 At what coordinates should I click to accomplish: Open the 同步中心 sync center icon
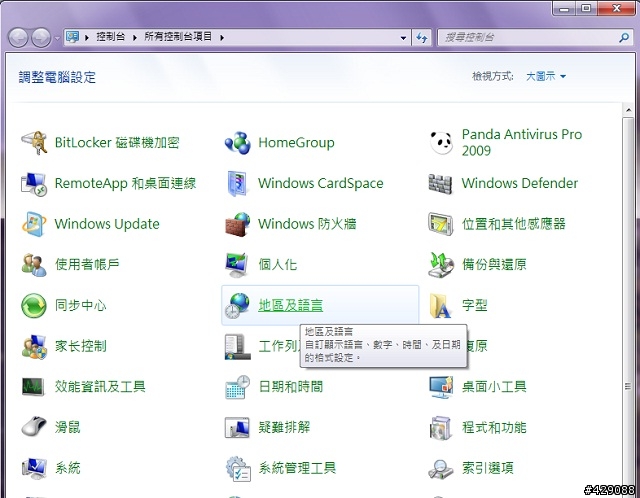click(34, 305)
